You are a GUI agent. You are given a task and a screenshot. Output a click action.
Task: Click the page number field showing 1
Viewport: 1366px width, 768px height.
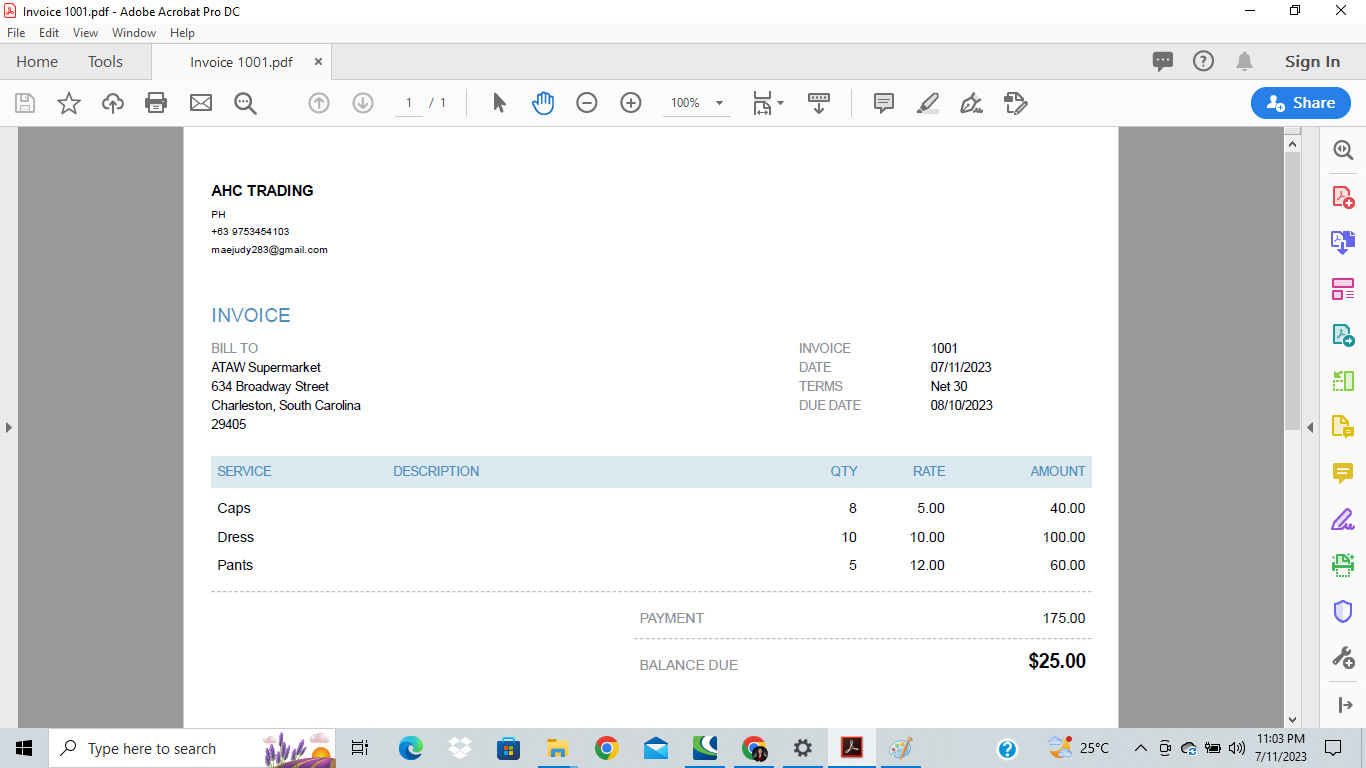click(409, 103)
